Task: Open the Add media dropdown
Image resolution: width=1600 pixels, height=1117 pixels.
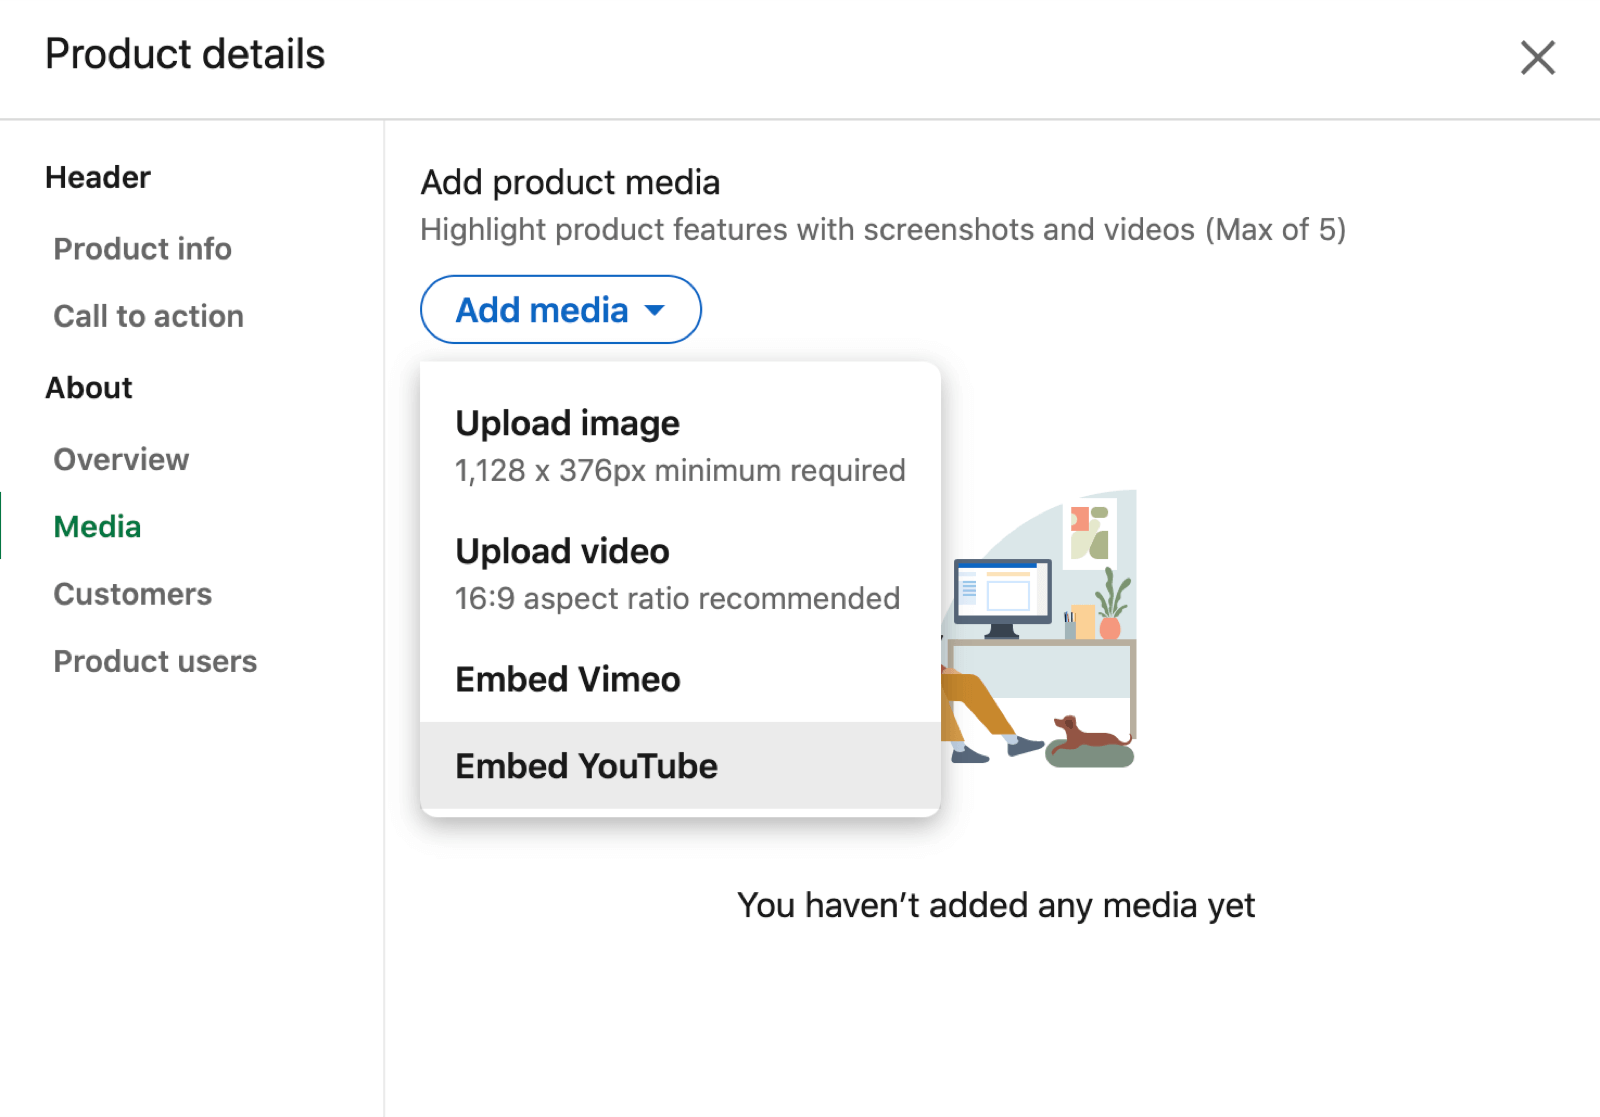Action: click(560, 310)
